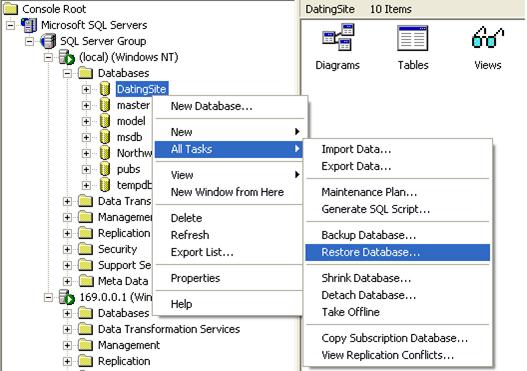The height and width of the screenshot is (371, 527).
Task: Choose Export List... menu entry
Action: click(x=229, y=252)
